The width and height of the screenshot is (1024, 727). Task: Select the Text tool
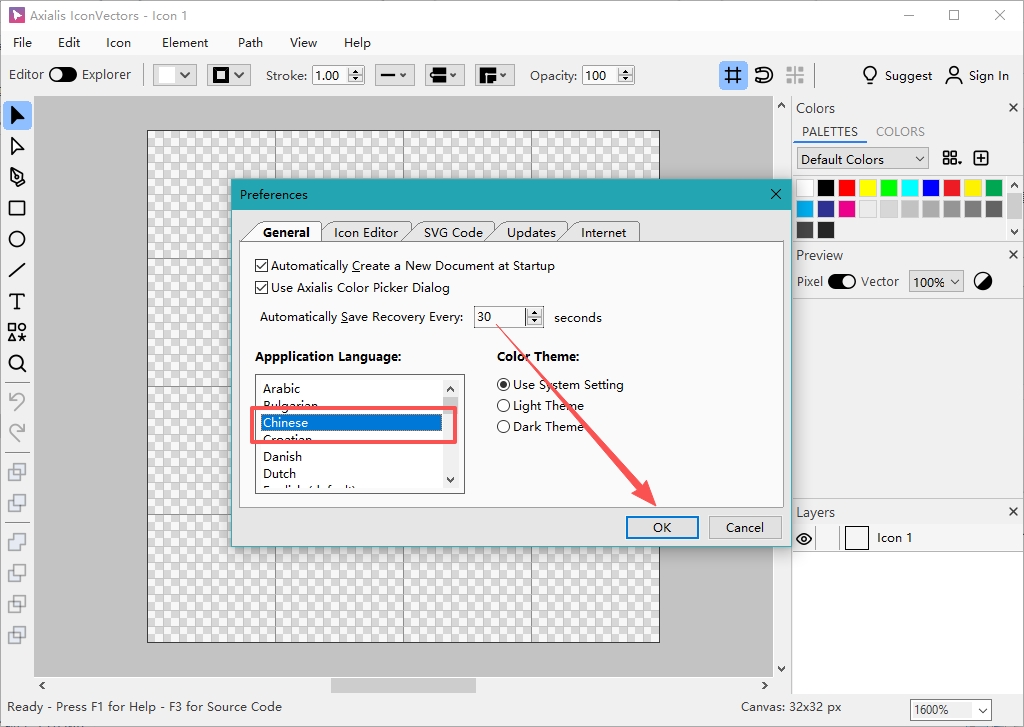point(17,301)
